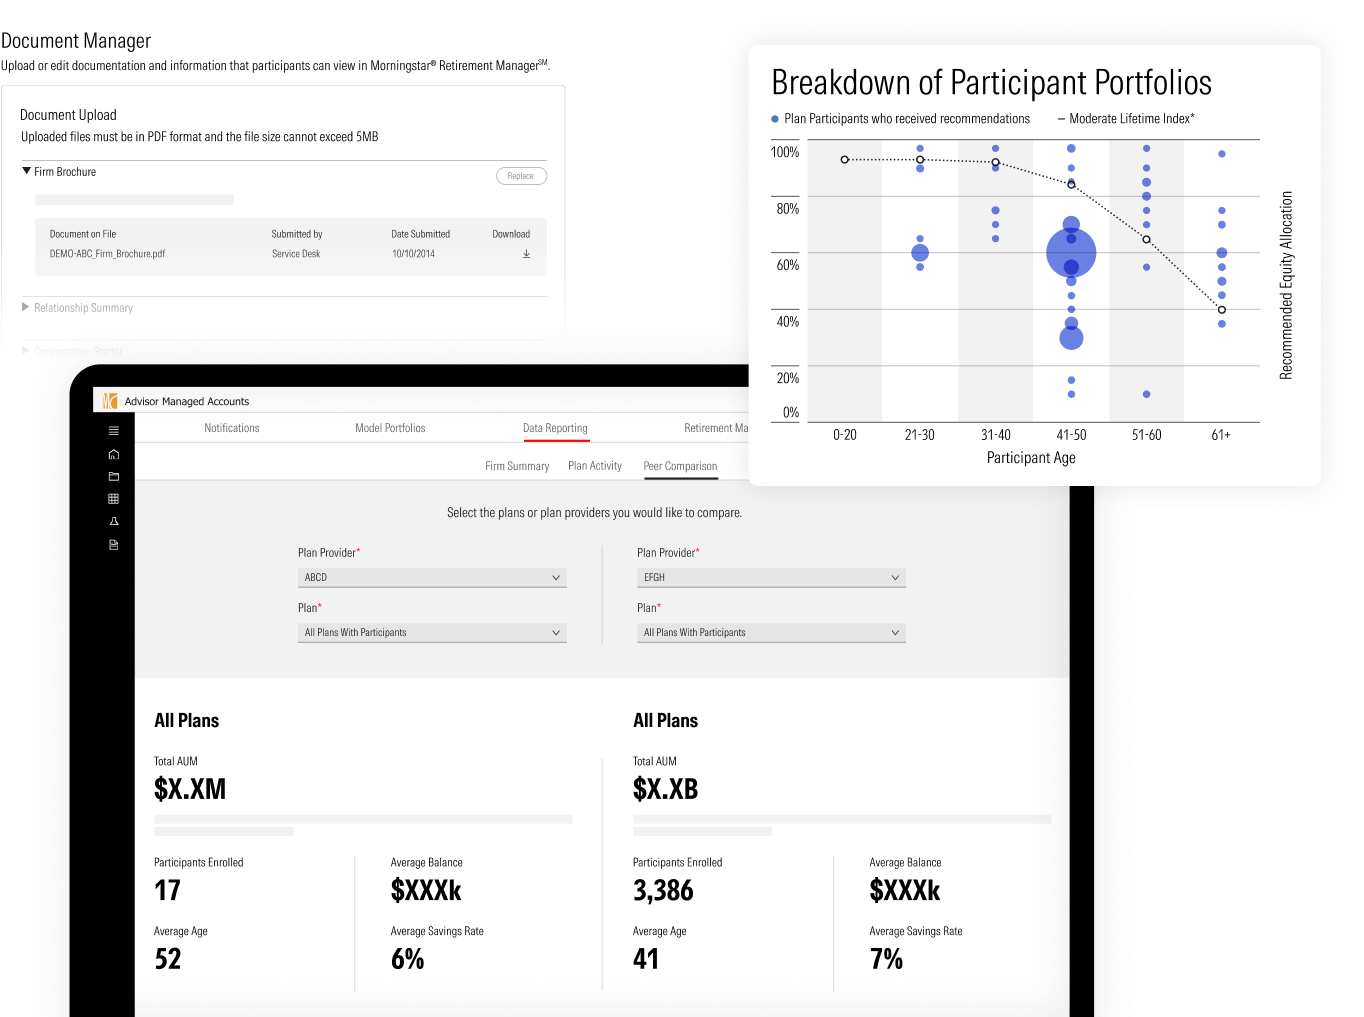This screenshot has height=1017, width=1364.
Task: Open the EFGH Plan Provider dropdown
Action: (x=771, y=578)
